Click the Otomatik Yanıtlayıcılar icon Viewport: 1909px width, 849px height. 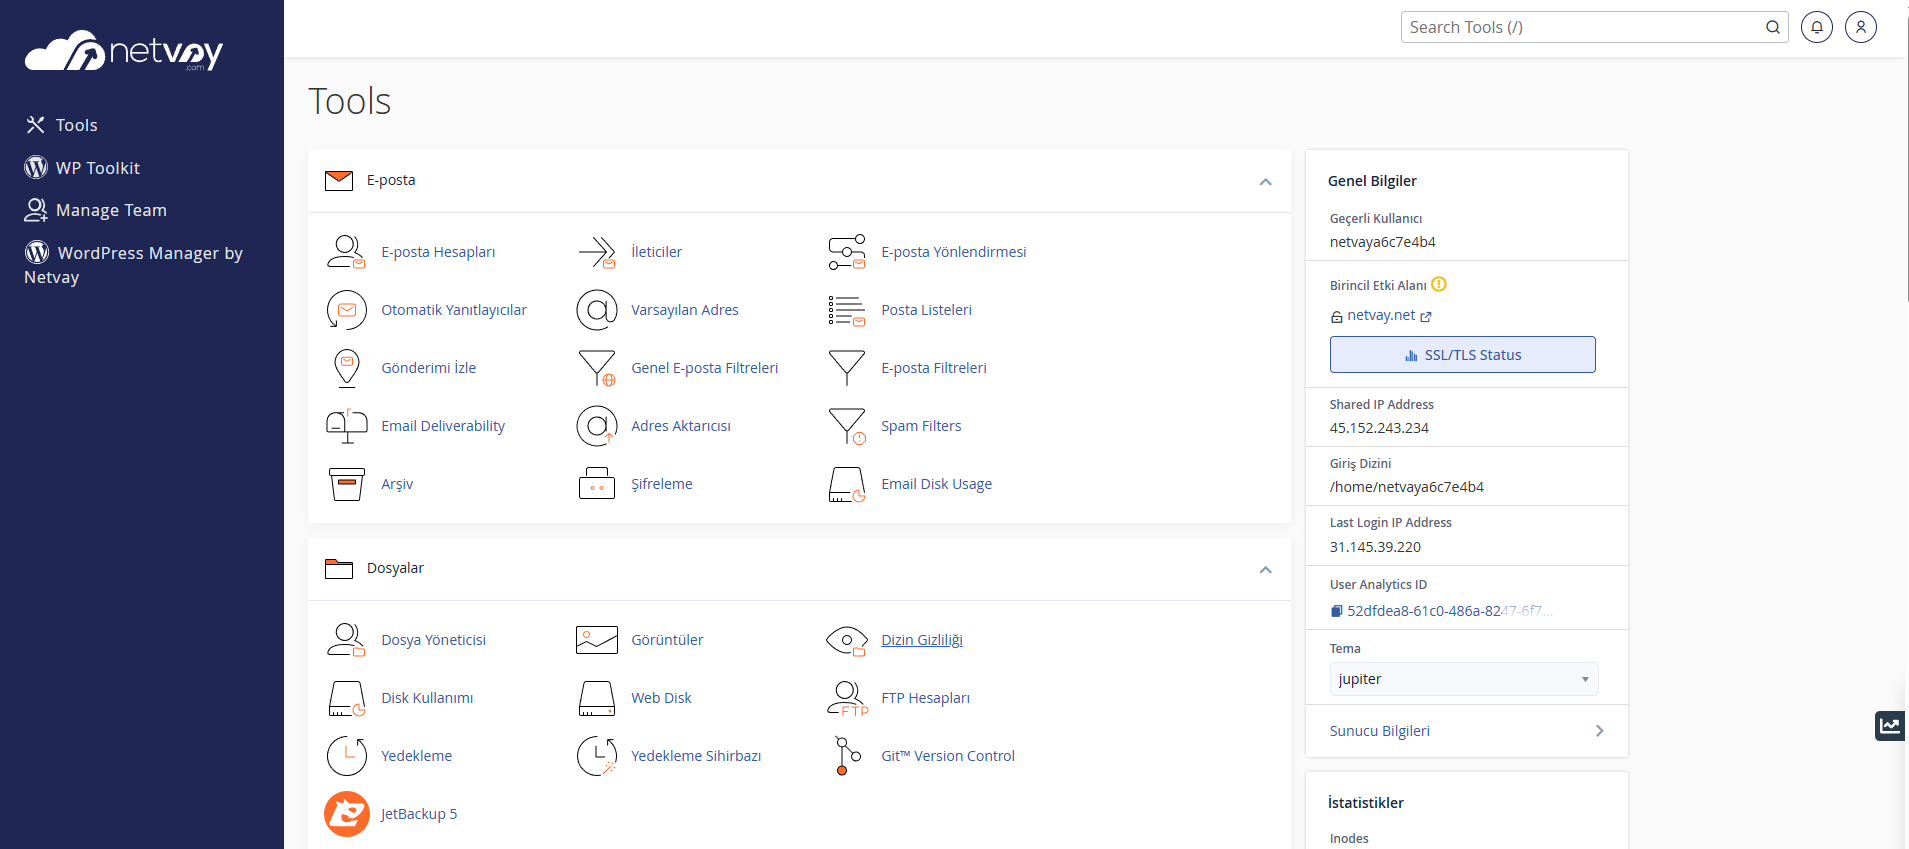[x=346, y=310]
